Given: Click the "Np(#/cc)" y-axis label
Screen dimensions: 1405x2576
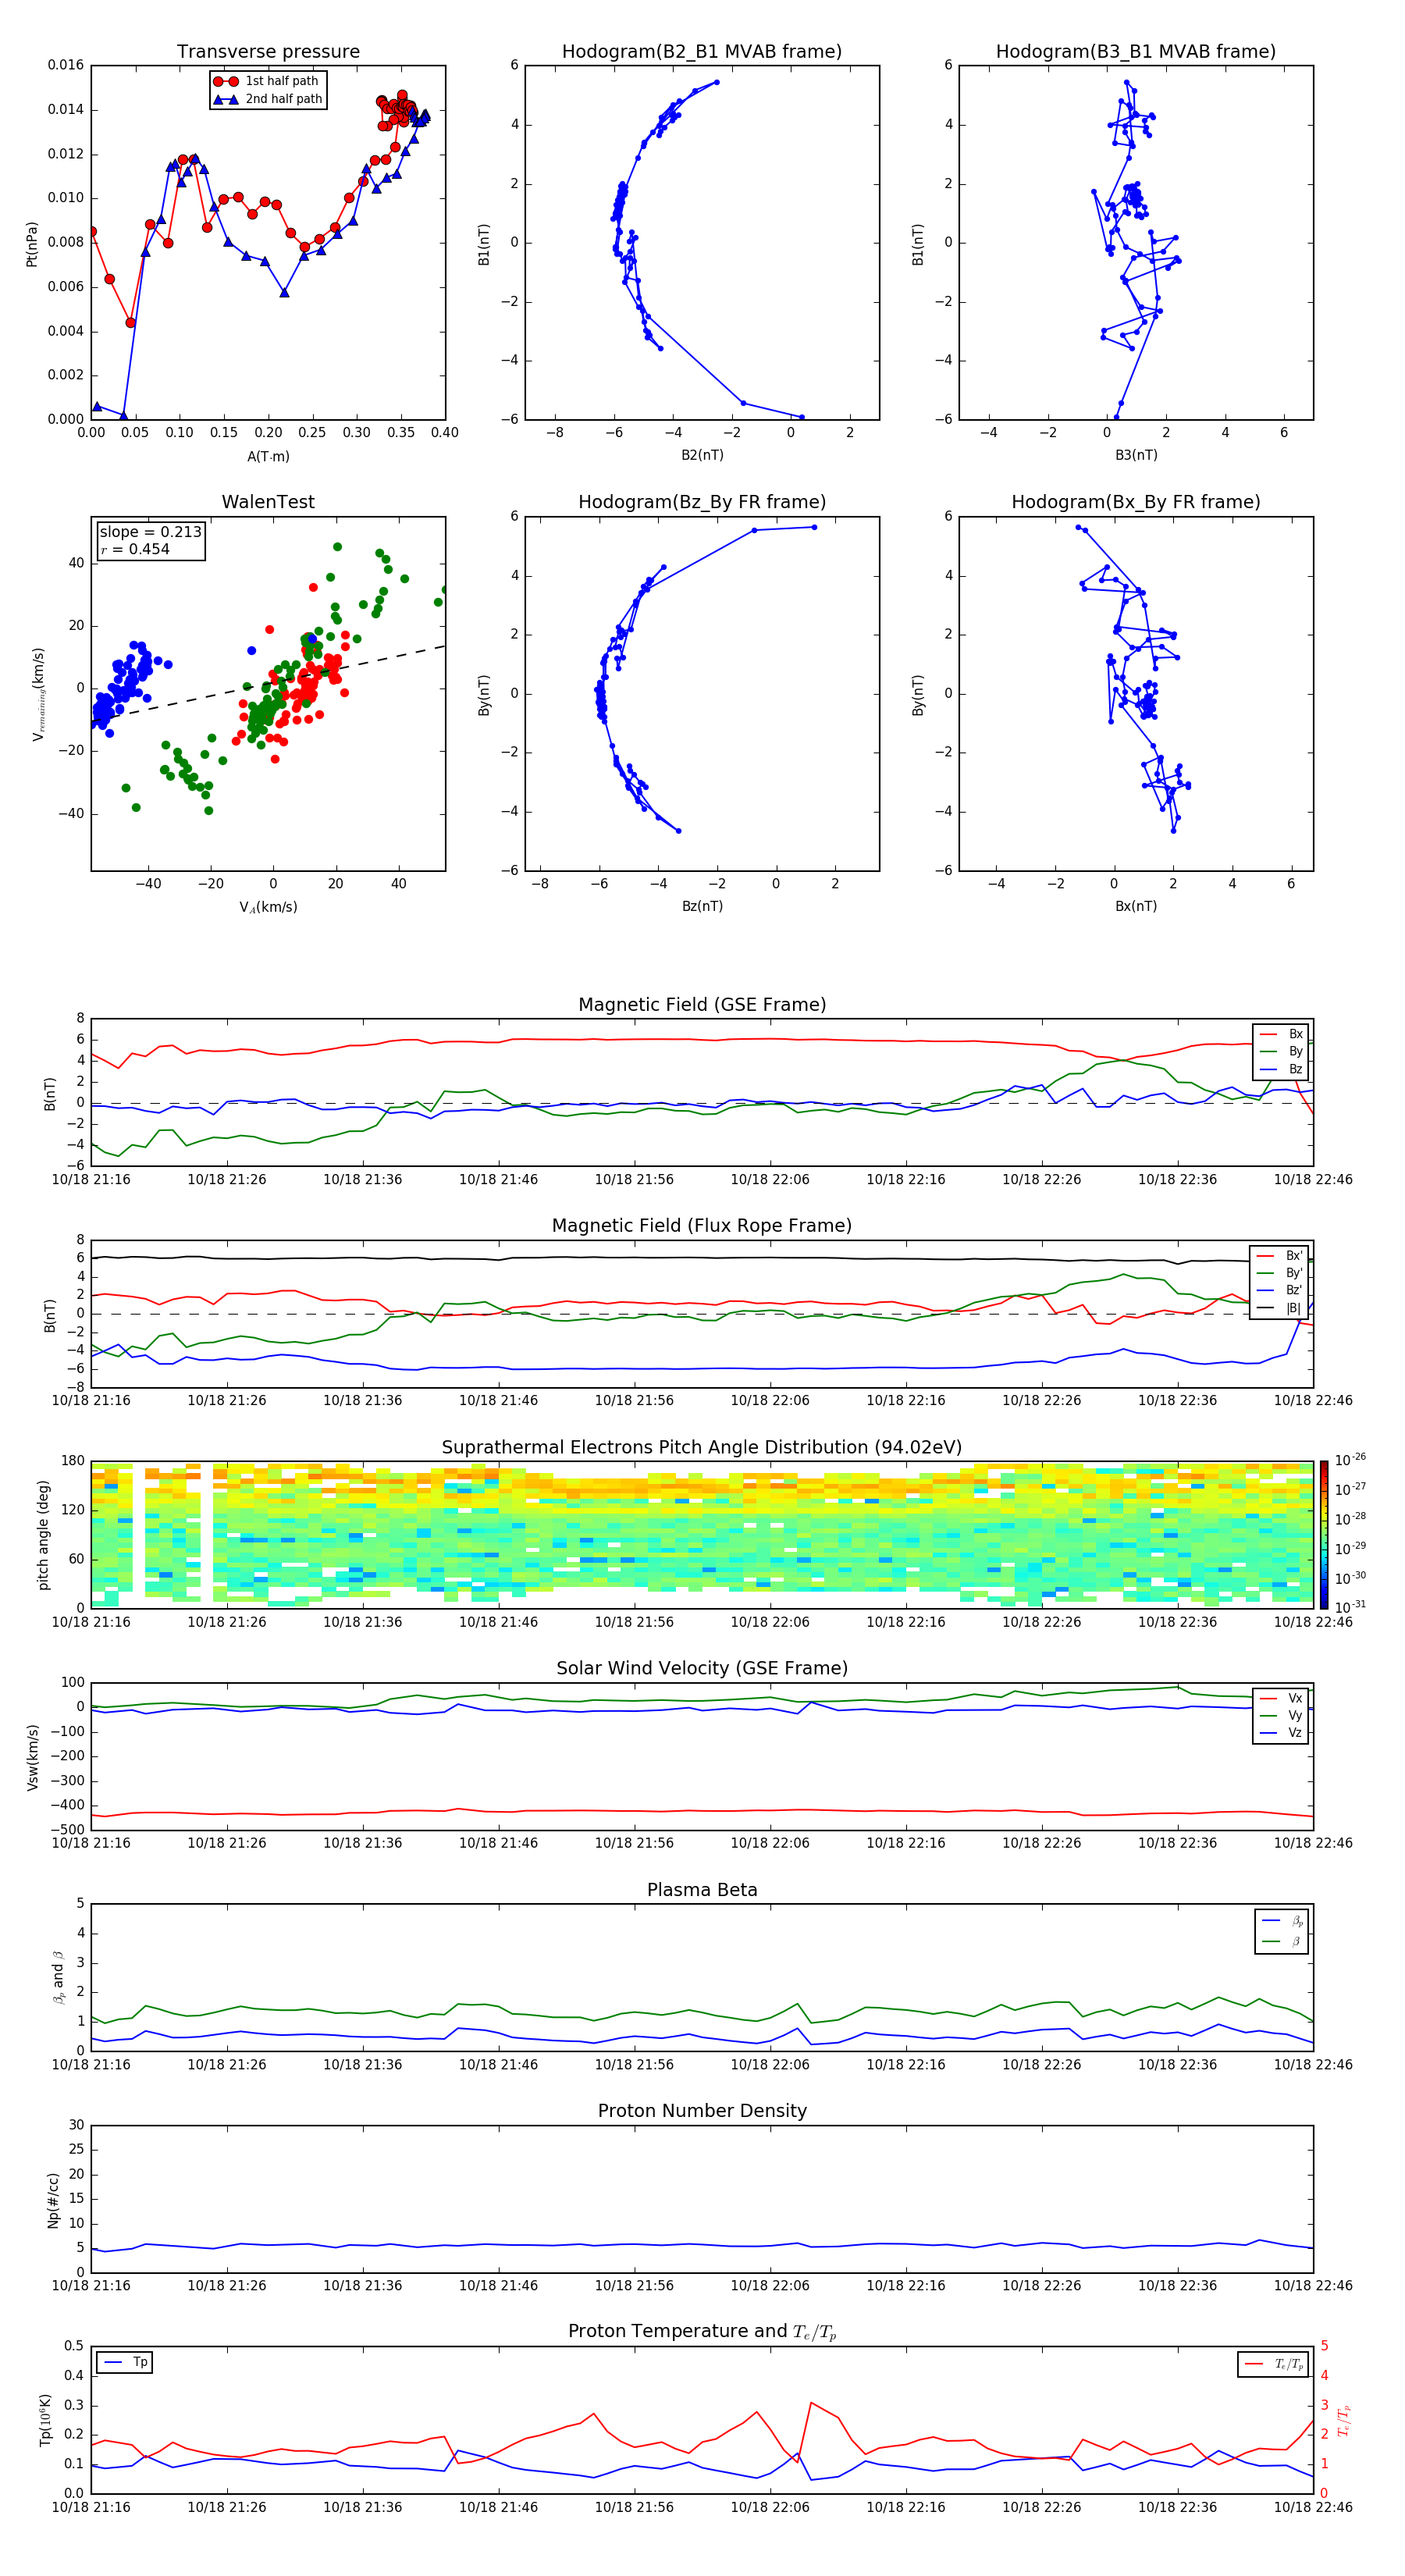Looking at the screenshot, I should click(x=53, y=2199).
